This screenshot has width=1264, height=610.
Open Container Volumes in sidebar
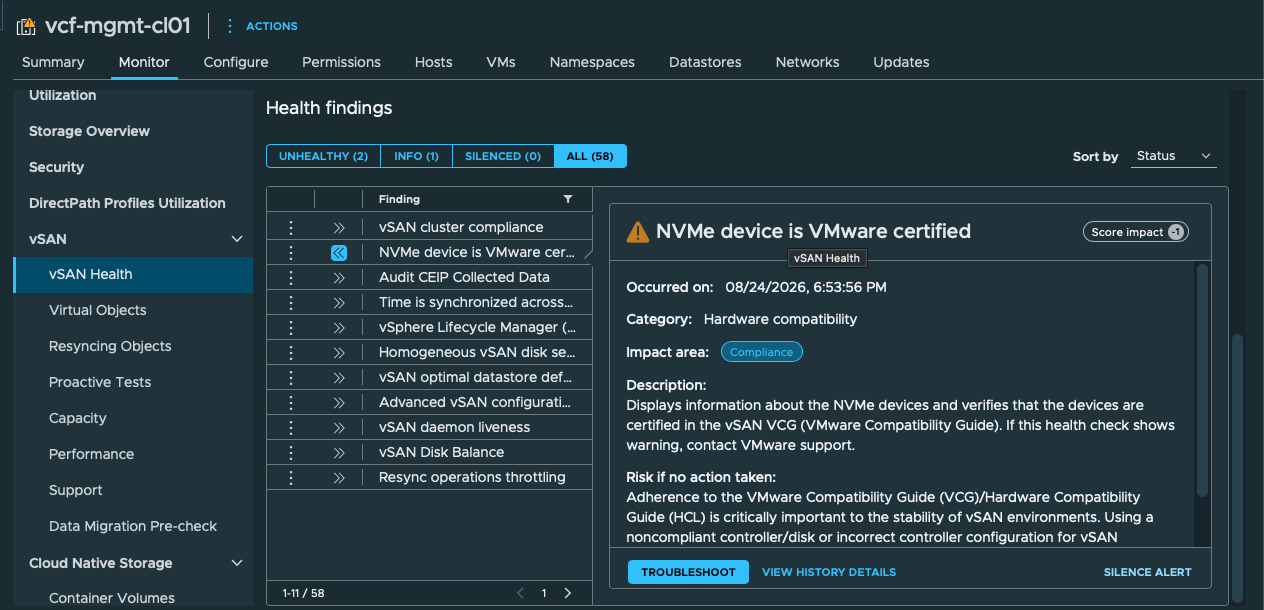(112, 598)
